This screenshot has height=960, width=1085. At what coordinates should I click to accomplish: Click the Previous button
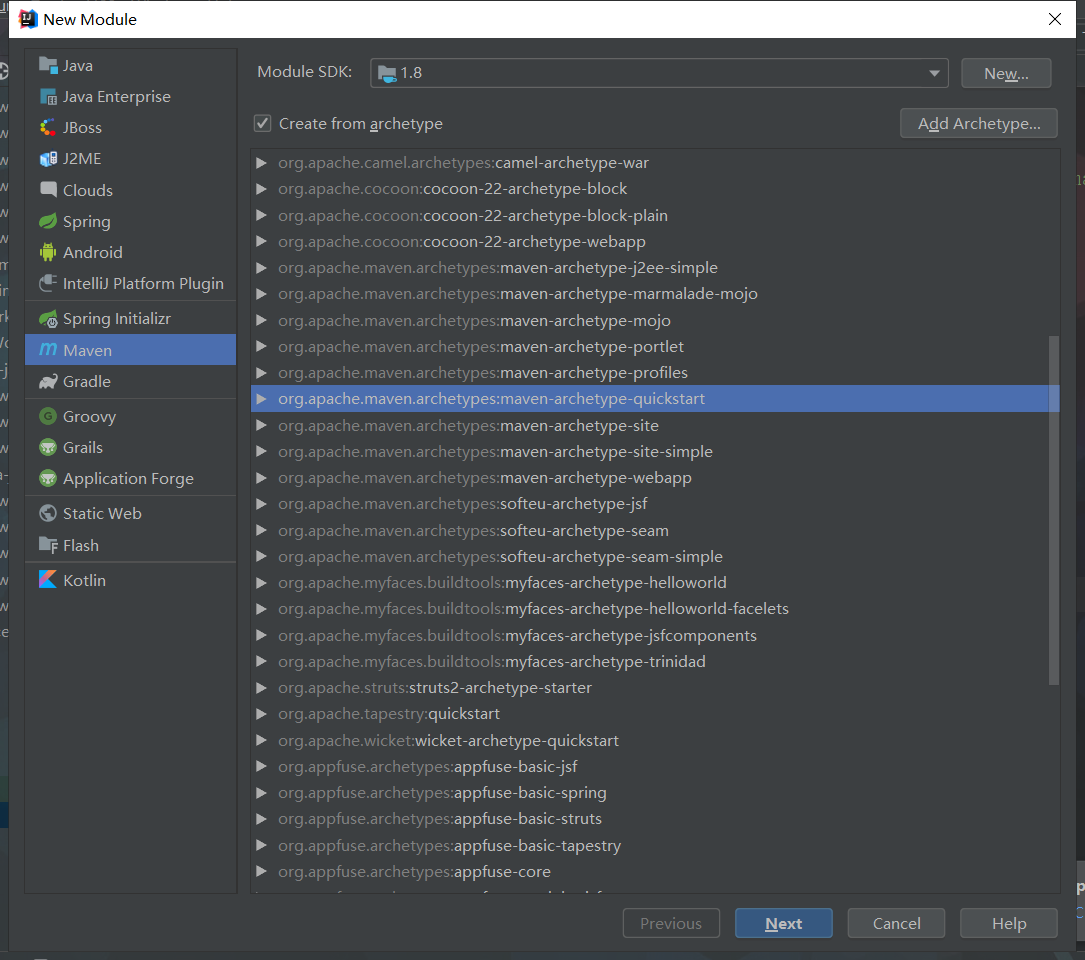click(671, 923)
